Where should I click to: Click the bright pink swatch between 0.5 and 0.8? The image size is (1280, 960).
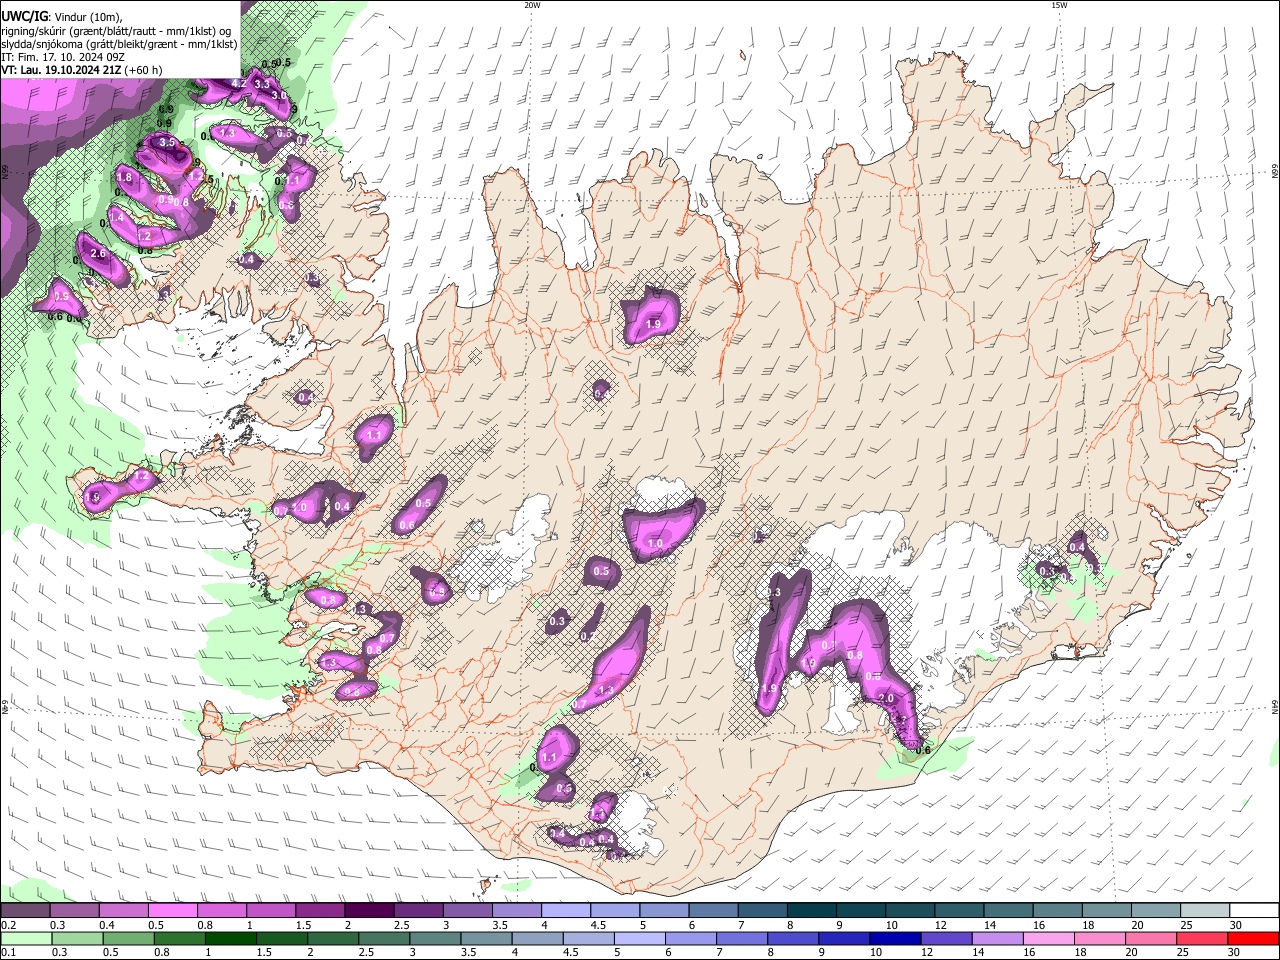[172, 911]
